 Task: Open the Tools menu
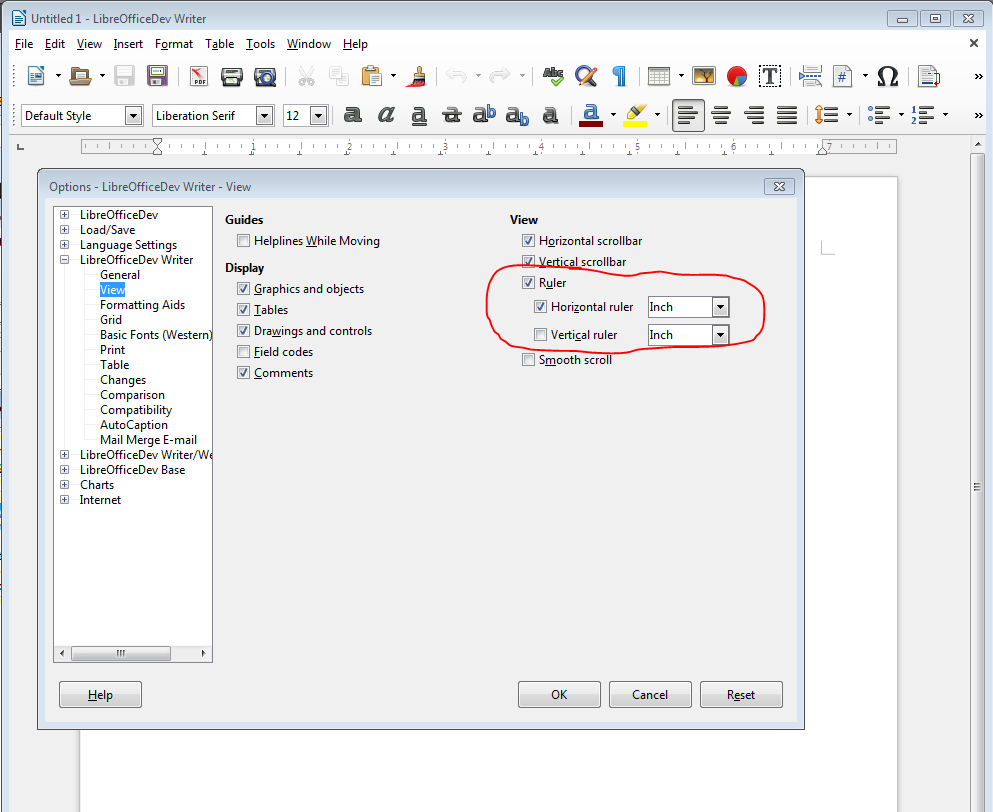(260, 44)
